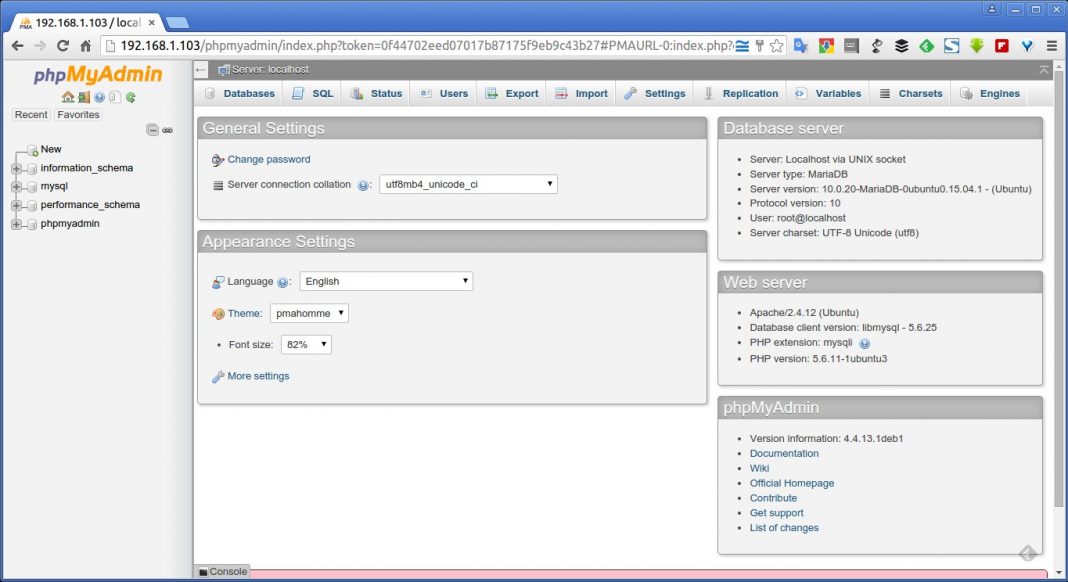The image size is (1068, 582).
Task: Expand the phpmyadmin database node
Action: (16, 224)
